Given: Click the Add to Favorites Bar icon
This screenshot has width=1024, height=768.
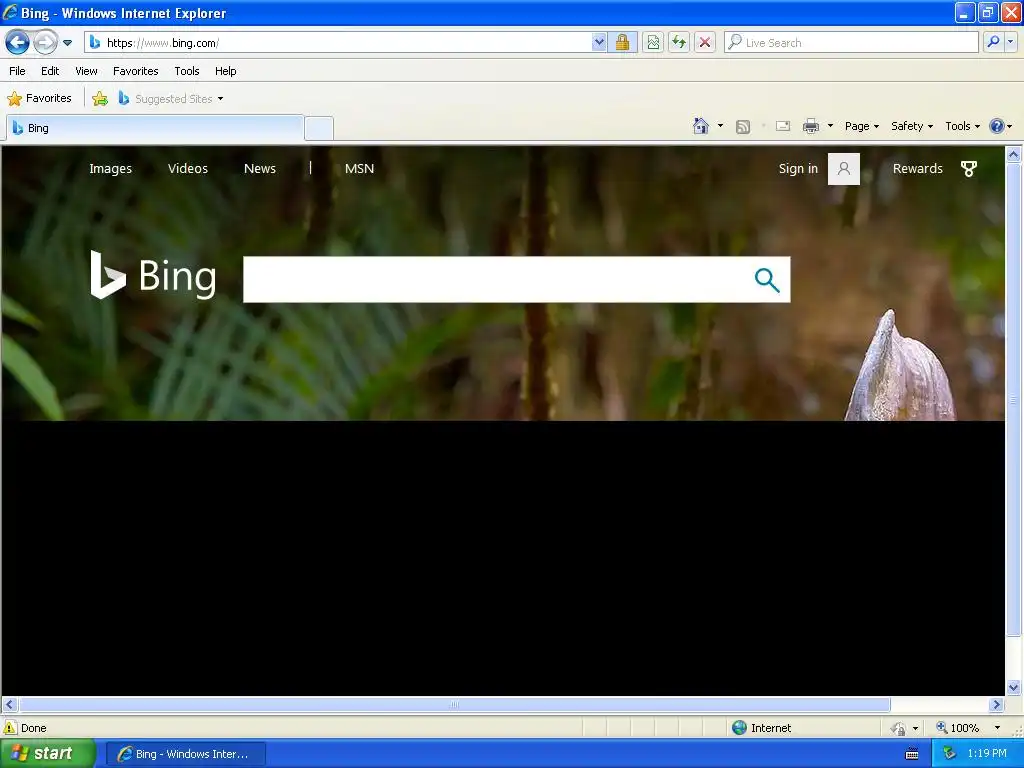Looking at the screenshot, I should [x=100, y=99].
